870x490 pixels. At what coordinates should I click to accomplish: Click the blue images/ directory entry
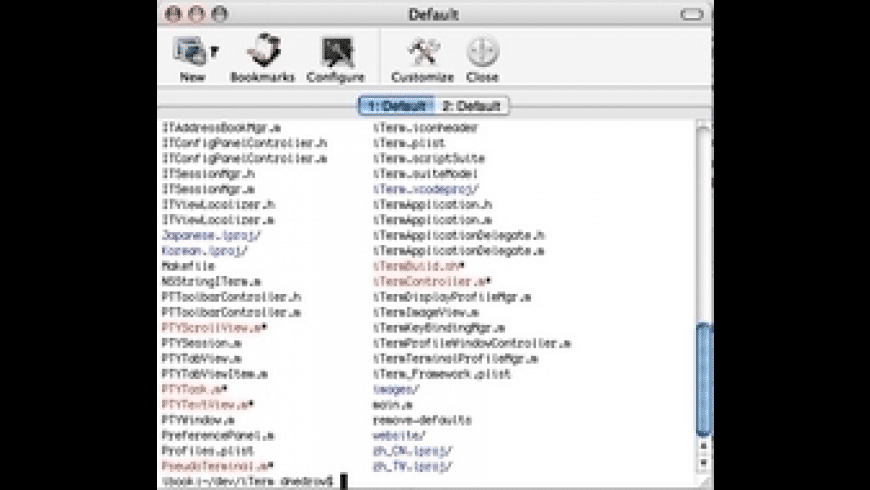tap(396, 390)
